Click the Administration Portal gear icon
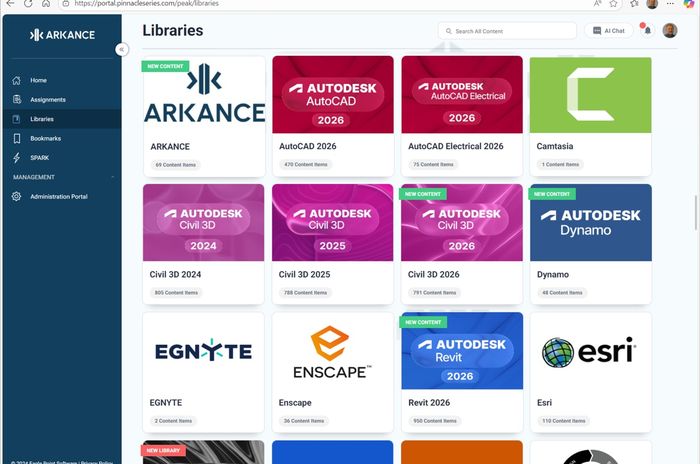 click(17, 196)
